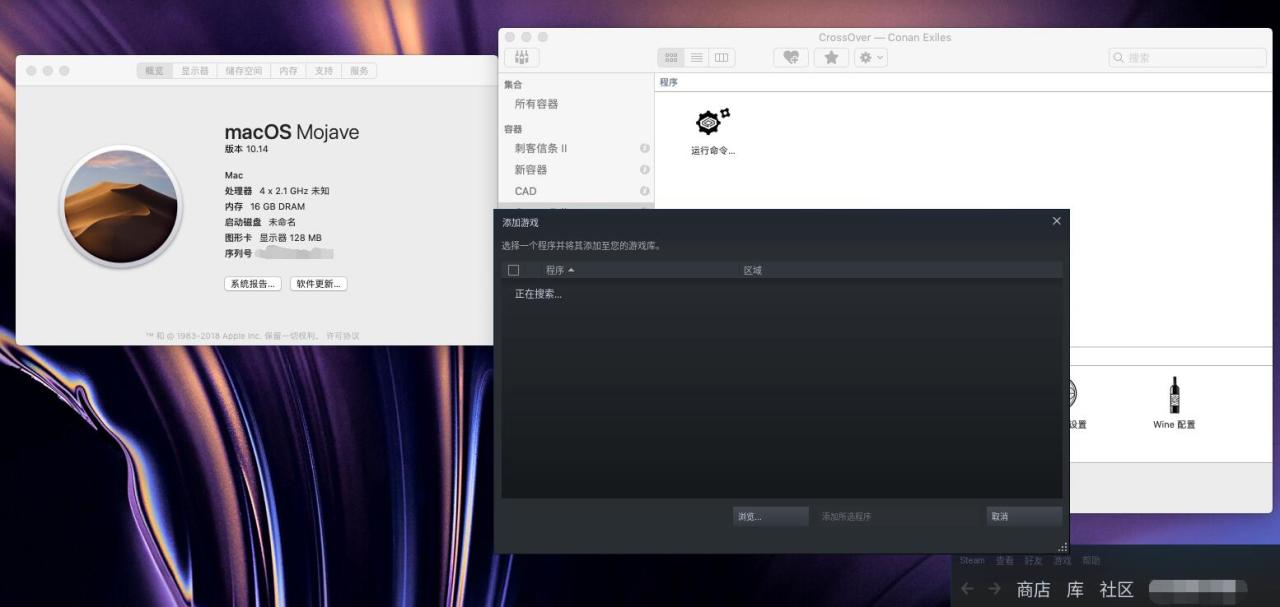This screenshot has width=1280, height=607.
Task: Click the 处理器 4 x 2.1 GHz text
Action: [277, 191]
